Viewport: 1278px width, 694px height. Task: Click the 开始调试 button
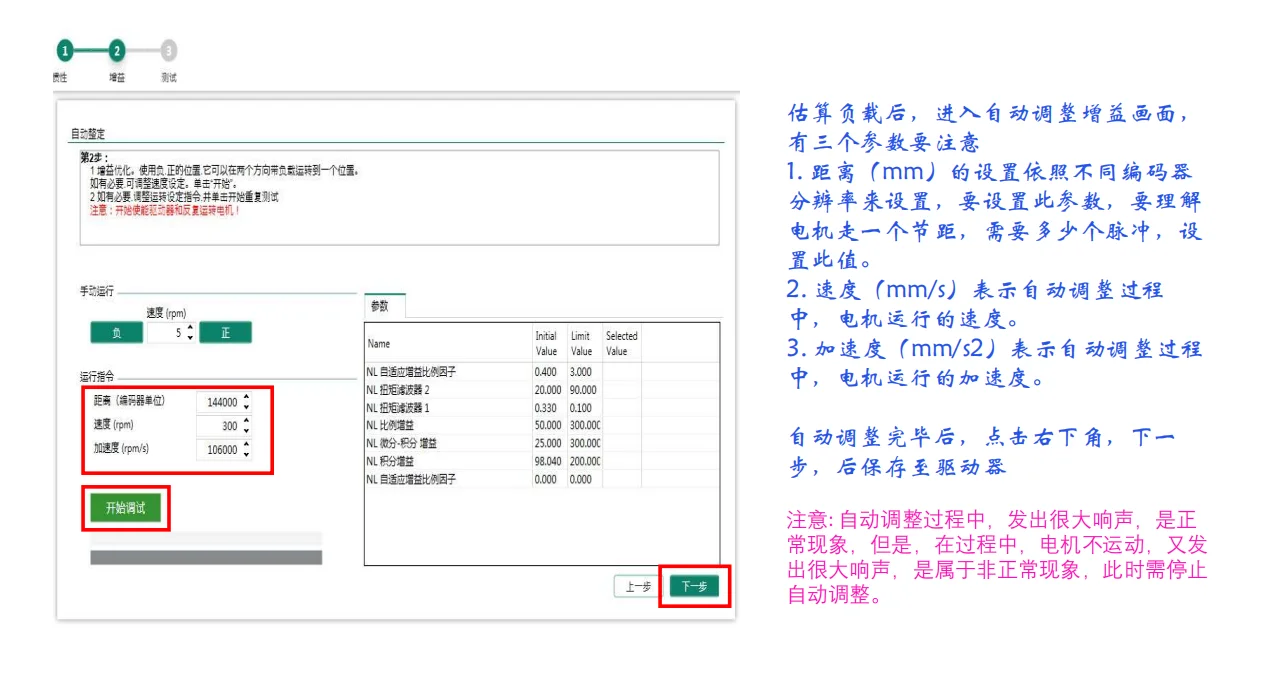point(126,508)
